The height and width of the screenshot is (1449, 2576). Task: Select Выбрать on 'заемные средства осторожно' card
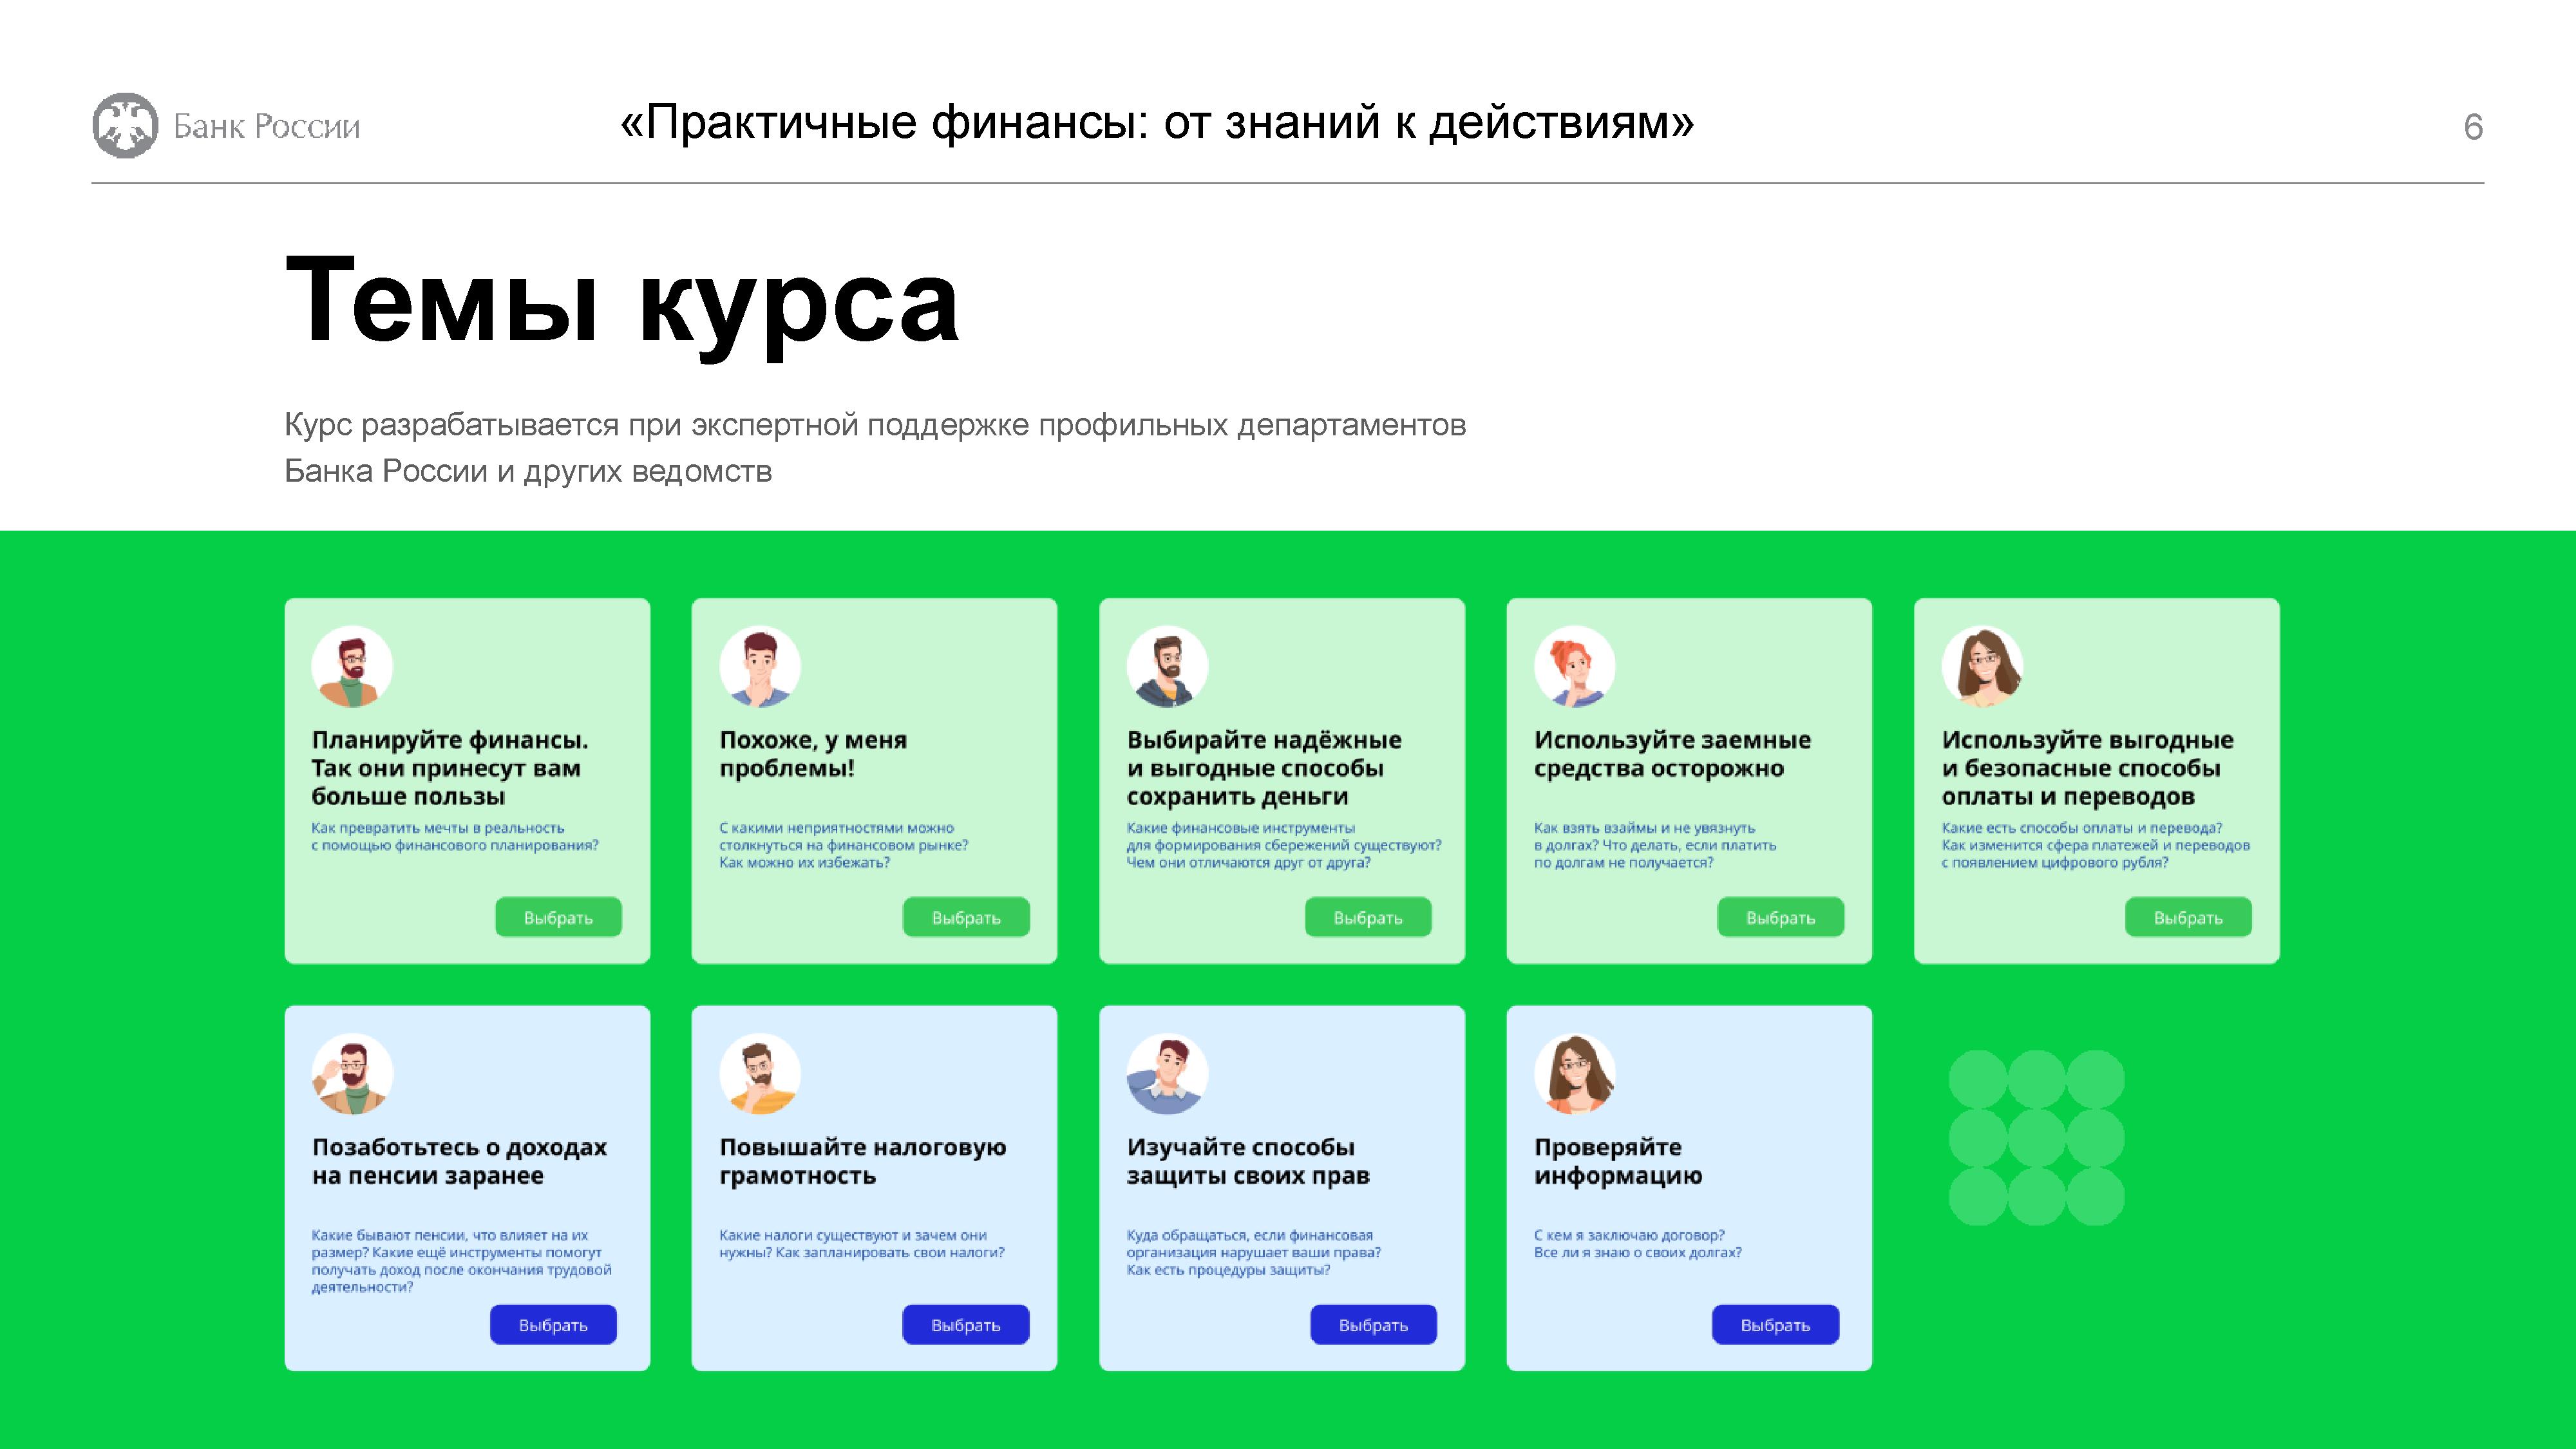[x=1780, y=917]
